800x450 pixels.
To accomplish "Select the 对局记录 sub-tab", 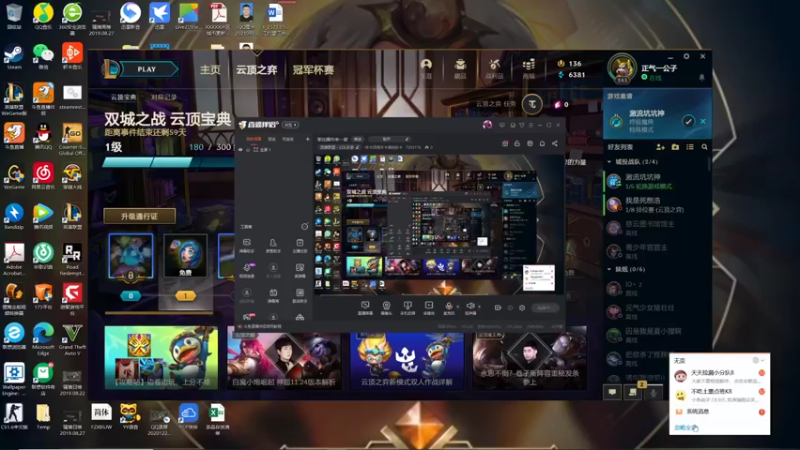I will coord(164,97).
